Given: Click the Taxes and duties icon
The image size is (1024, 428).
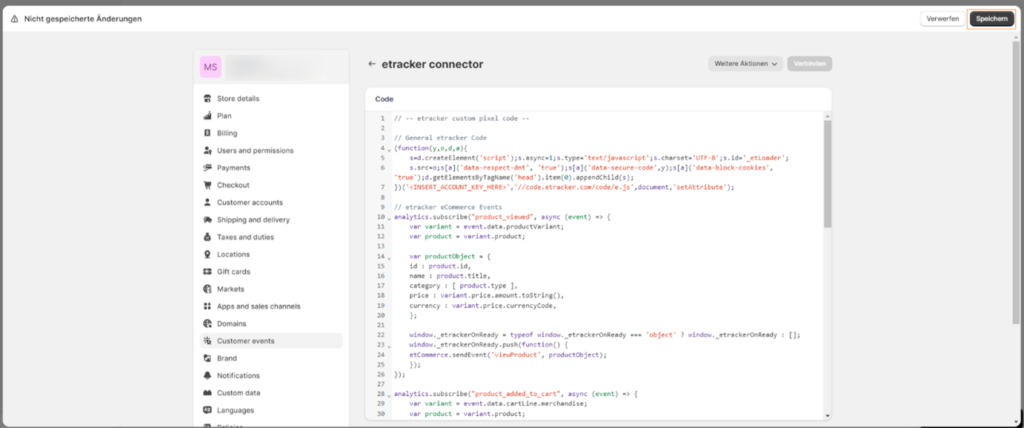Looking at the screenshot, I should coord(208,237).
